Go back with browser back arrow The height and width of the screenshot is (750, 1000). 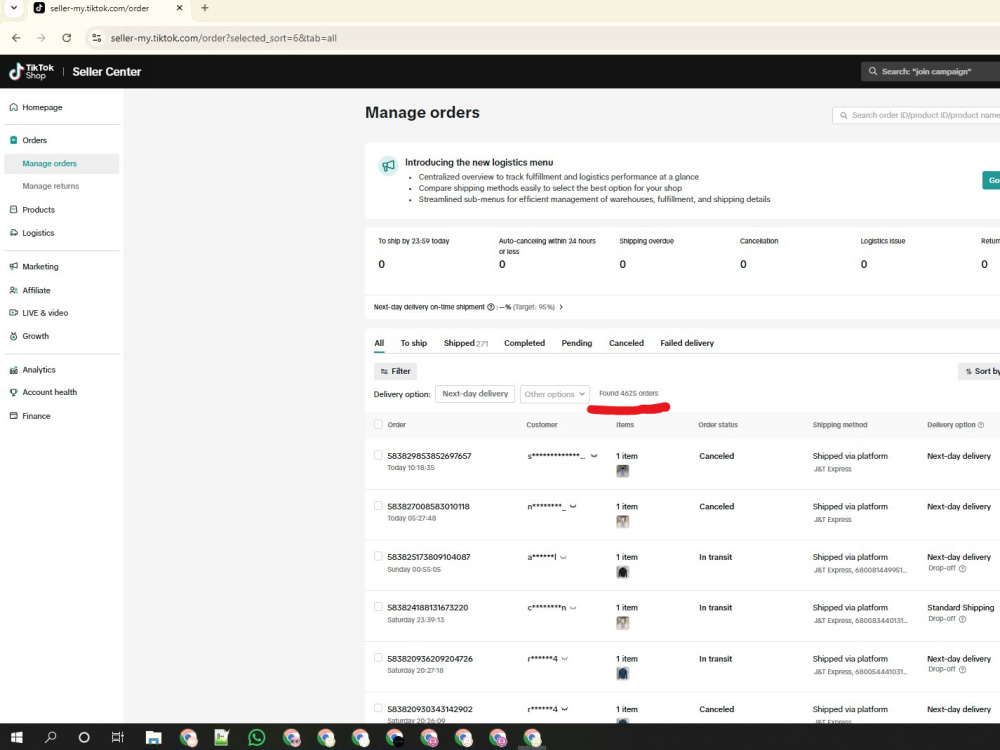[16, 38]
